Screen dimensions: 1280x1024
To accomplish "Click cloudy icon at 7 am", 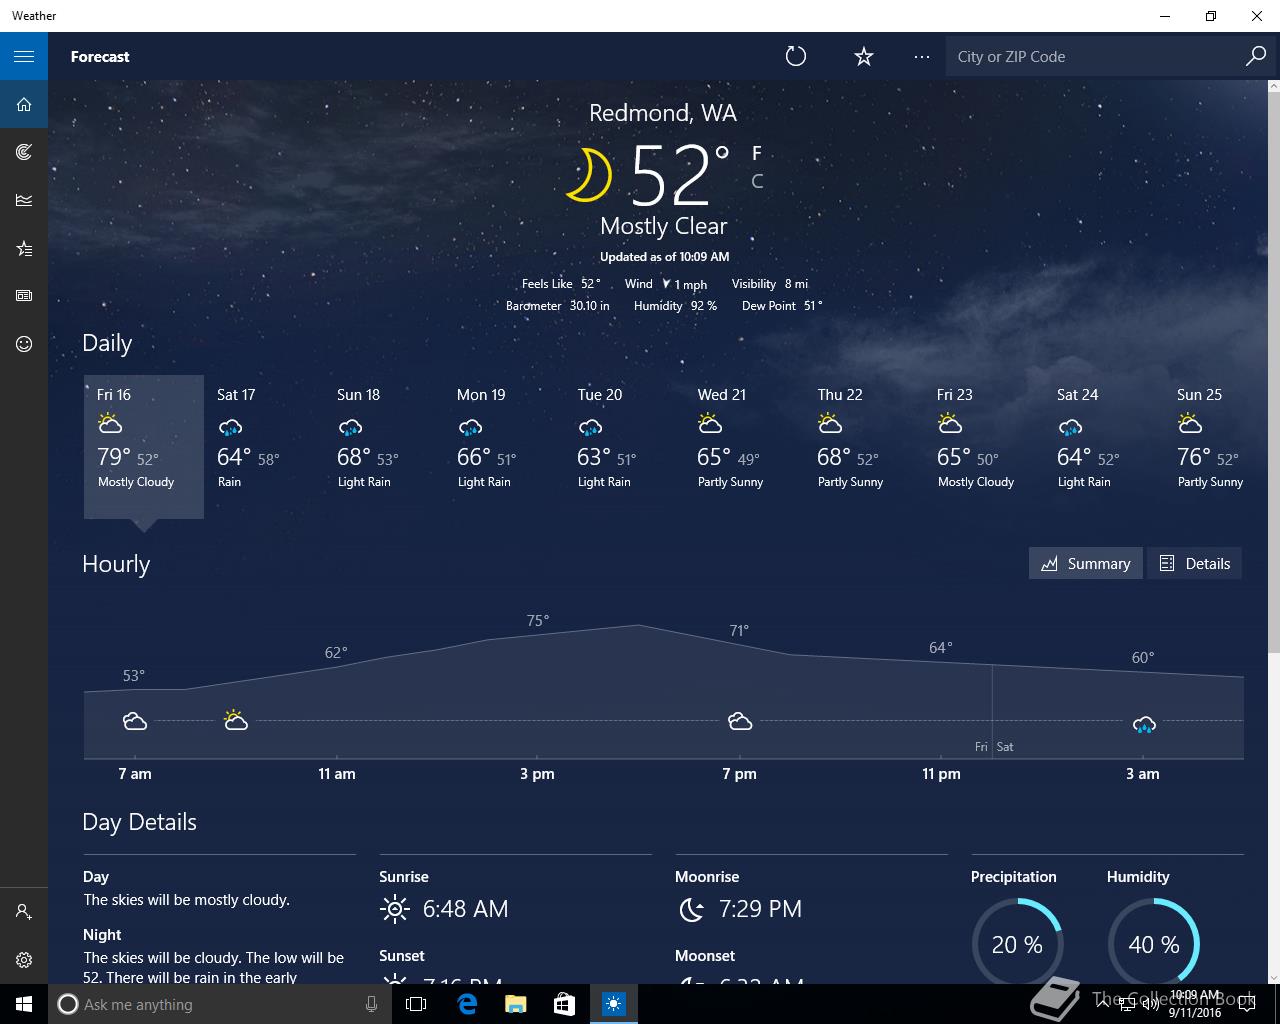I will coord(135,721).
